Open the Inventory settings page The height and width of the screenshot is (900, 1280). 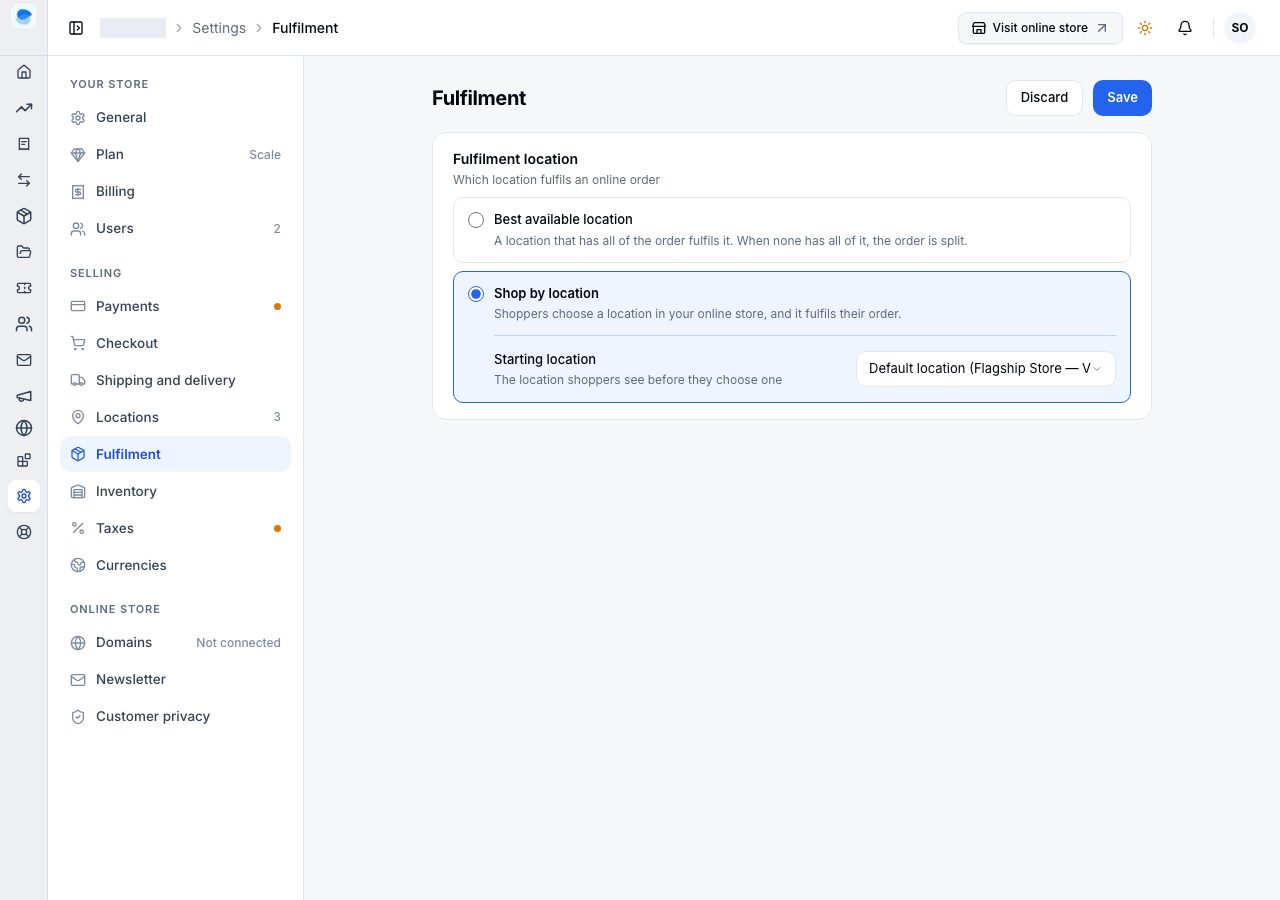[175, 491]
